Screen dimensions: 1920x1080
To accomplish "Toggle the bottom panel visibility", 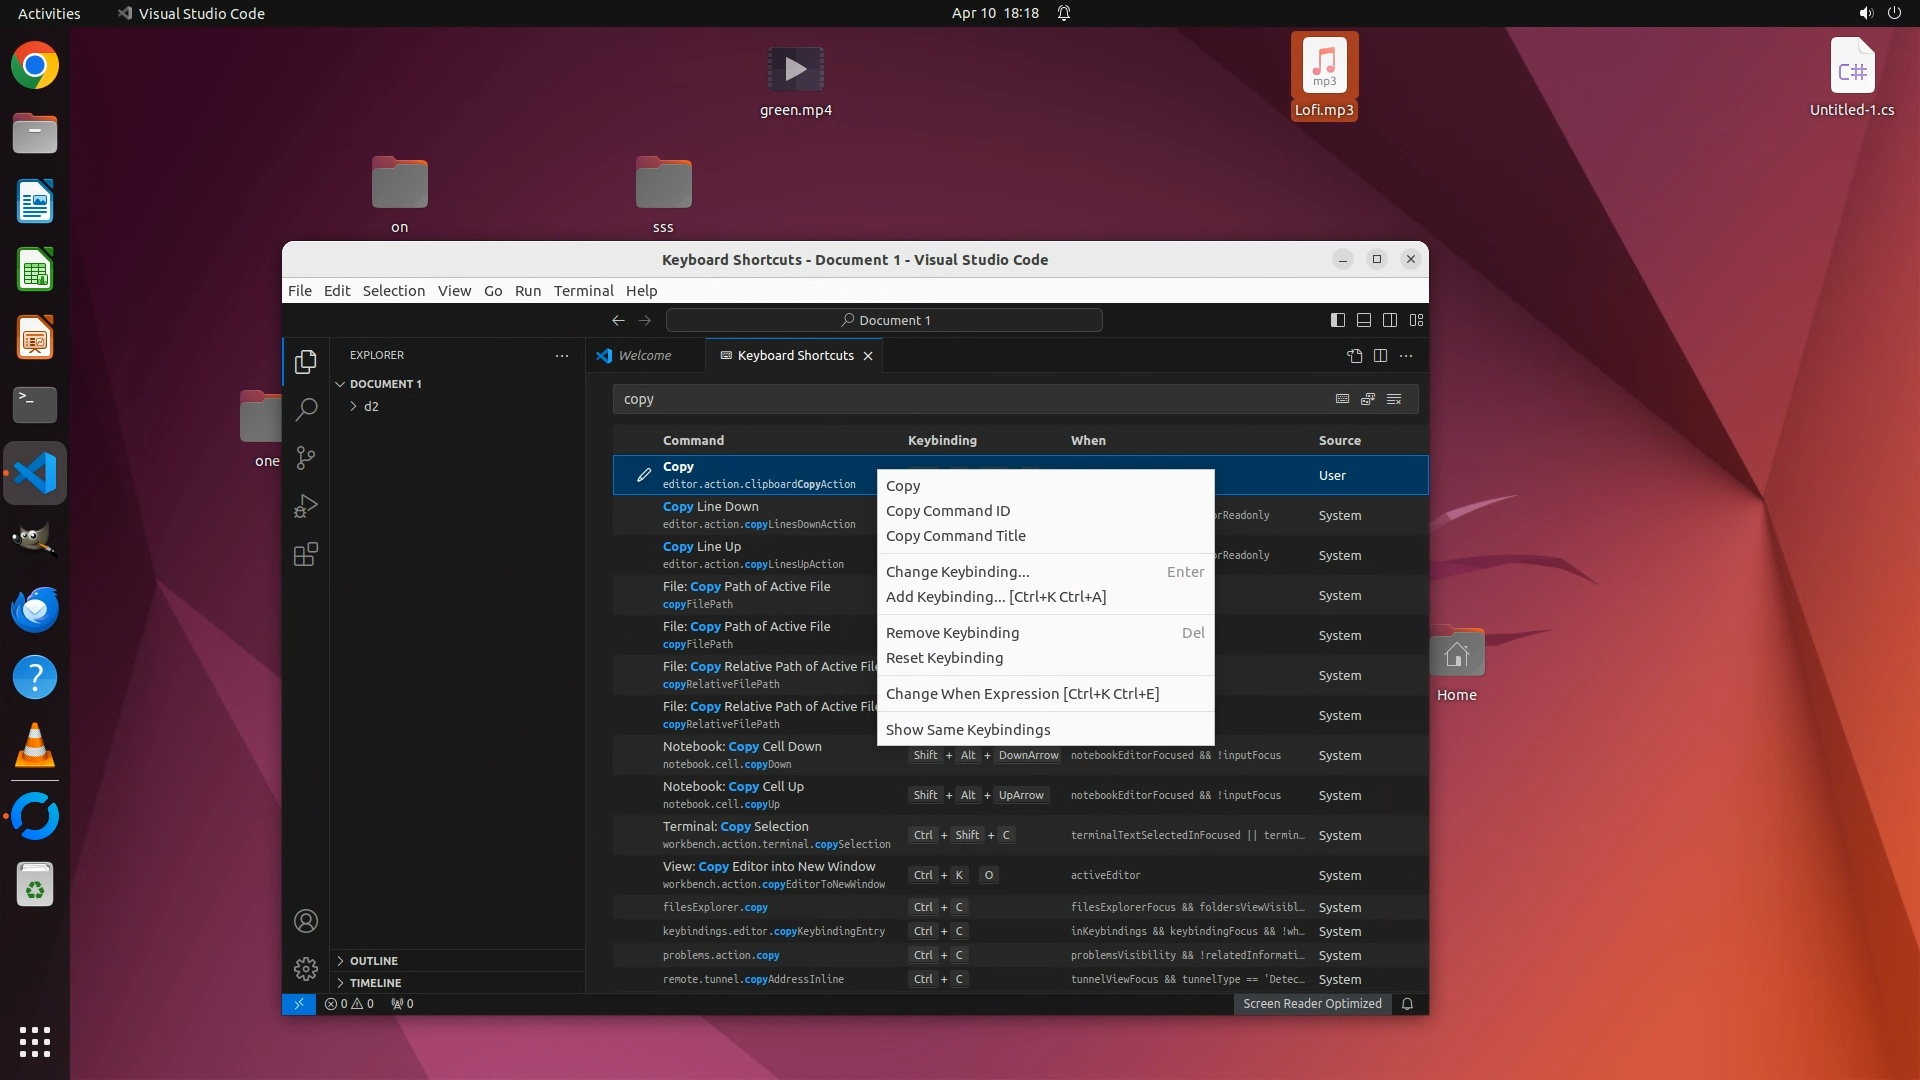I will [1363, 320].
